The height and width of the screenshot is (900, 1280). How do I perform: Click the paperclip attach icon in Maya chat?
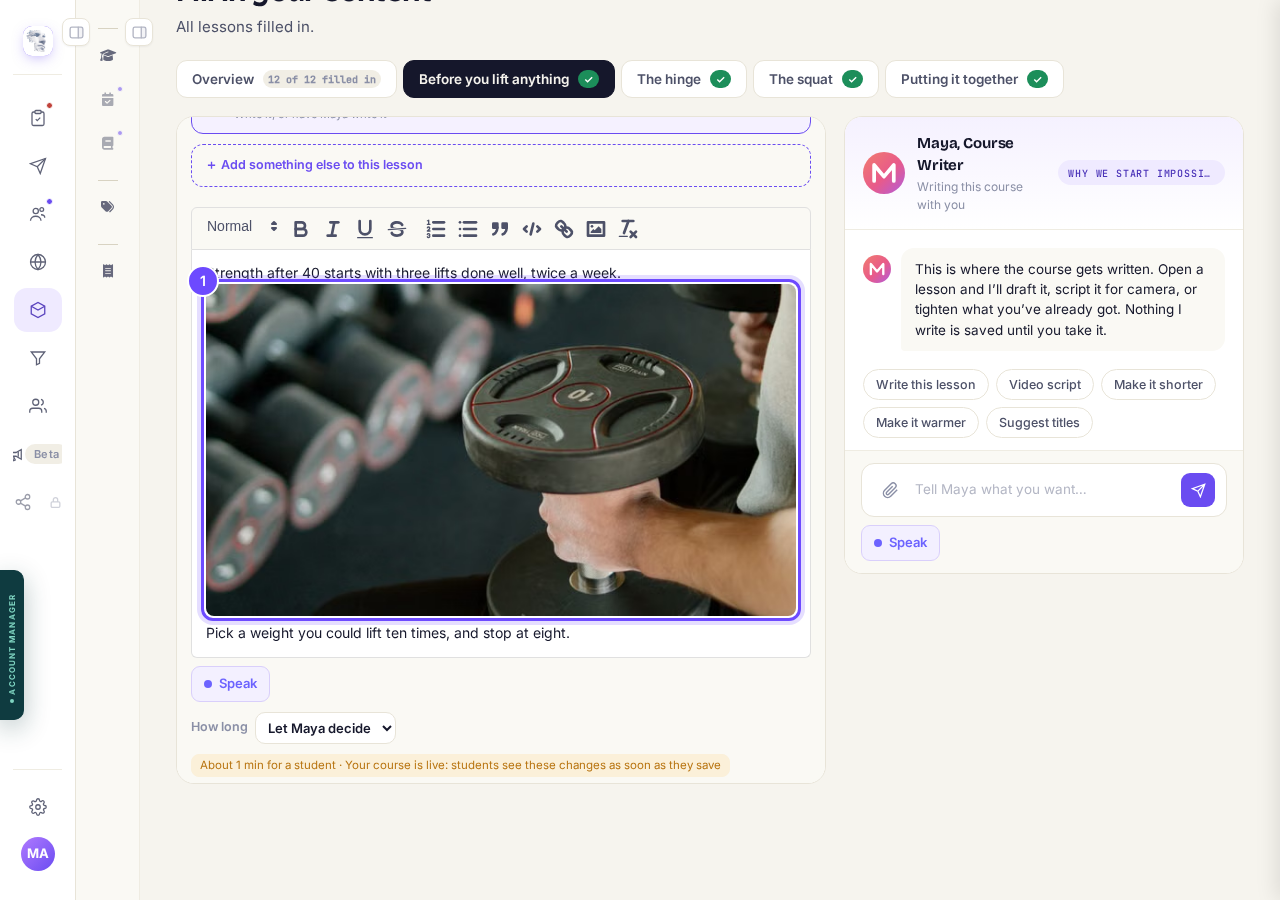890,490
